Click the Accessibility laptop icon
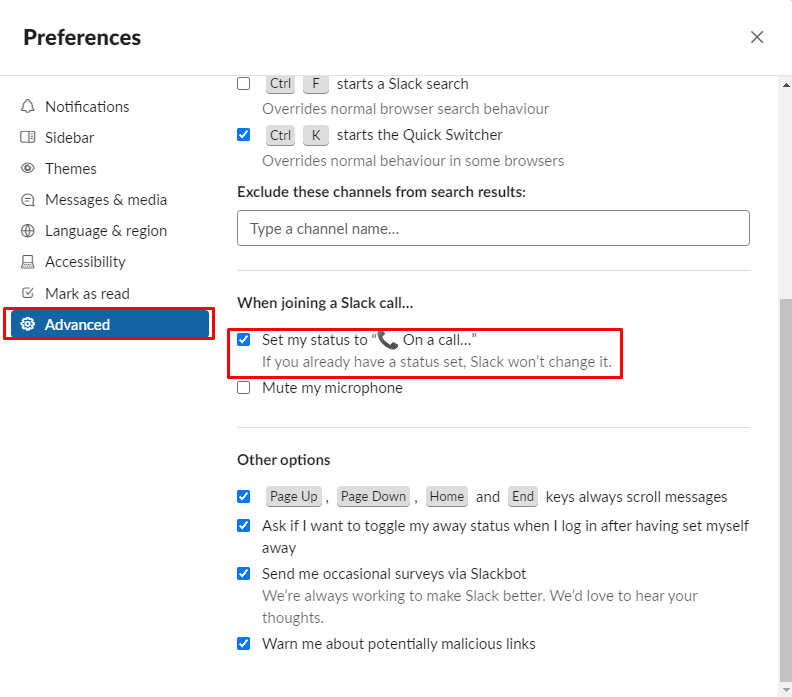The image size is (792, 697). click(x=27, y=262)
